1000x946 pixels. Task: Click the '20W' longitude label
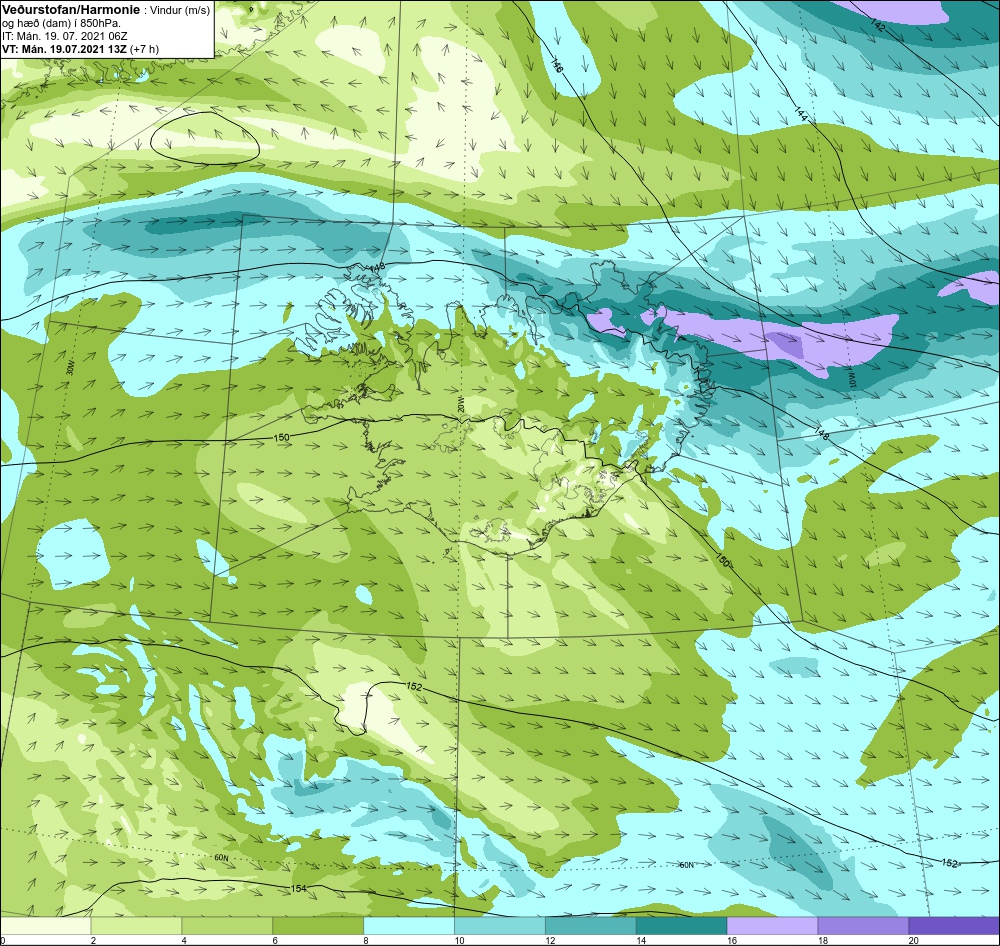[460, 404]
